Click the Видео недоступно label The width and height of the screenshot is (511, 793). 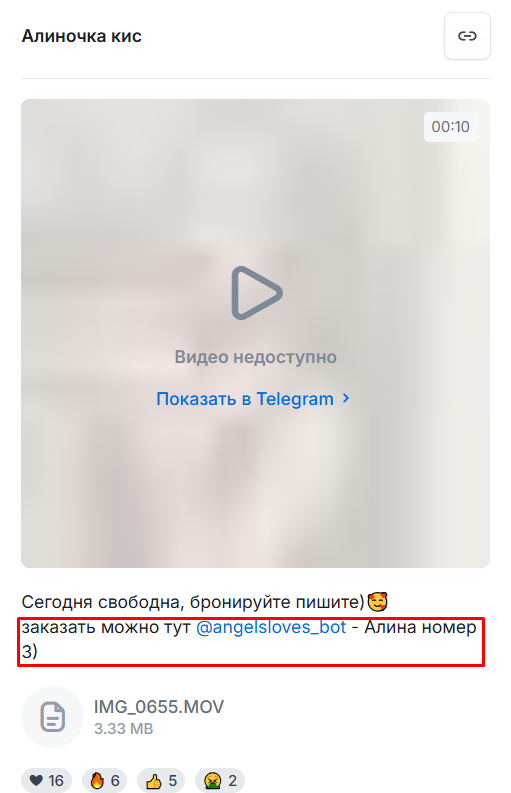256,357
